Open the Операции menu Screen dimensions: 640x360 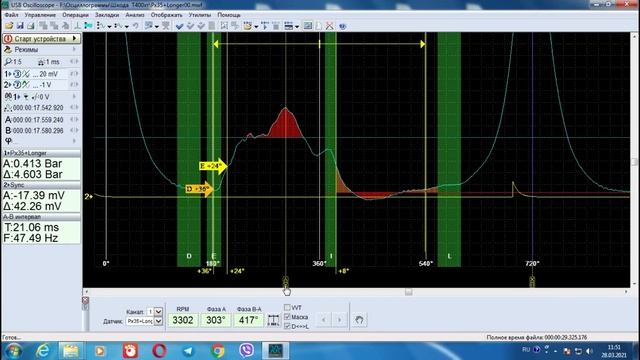(75, 15)
